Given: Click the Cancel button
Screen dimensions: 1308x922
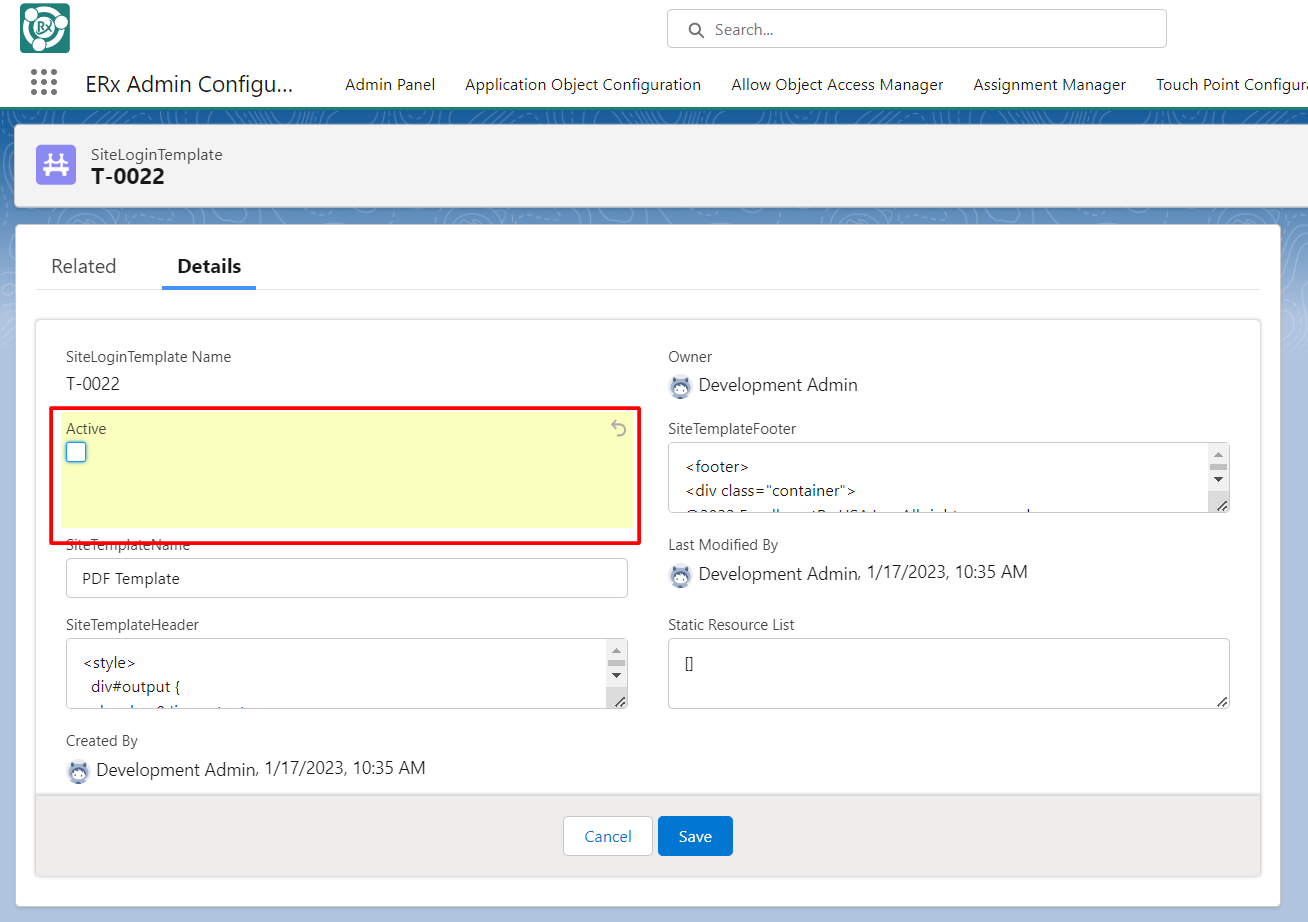Looking at the screenshot, I should (608, 836).
